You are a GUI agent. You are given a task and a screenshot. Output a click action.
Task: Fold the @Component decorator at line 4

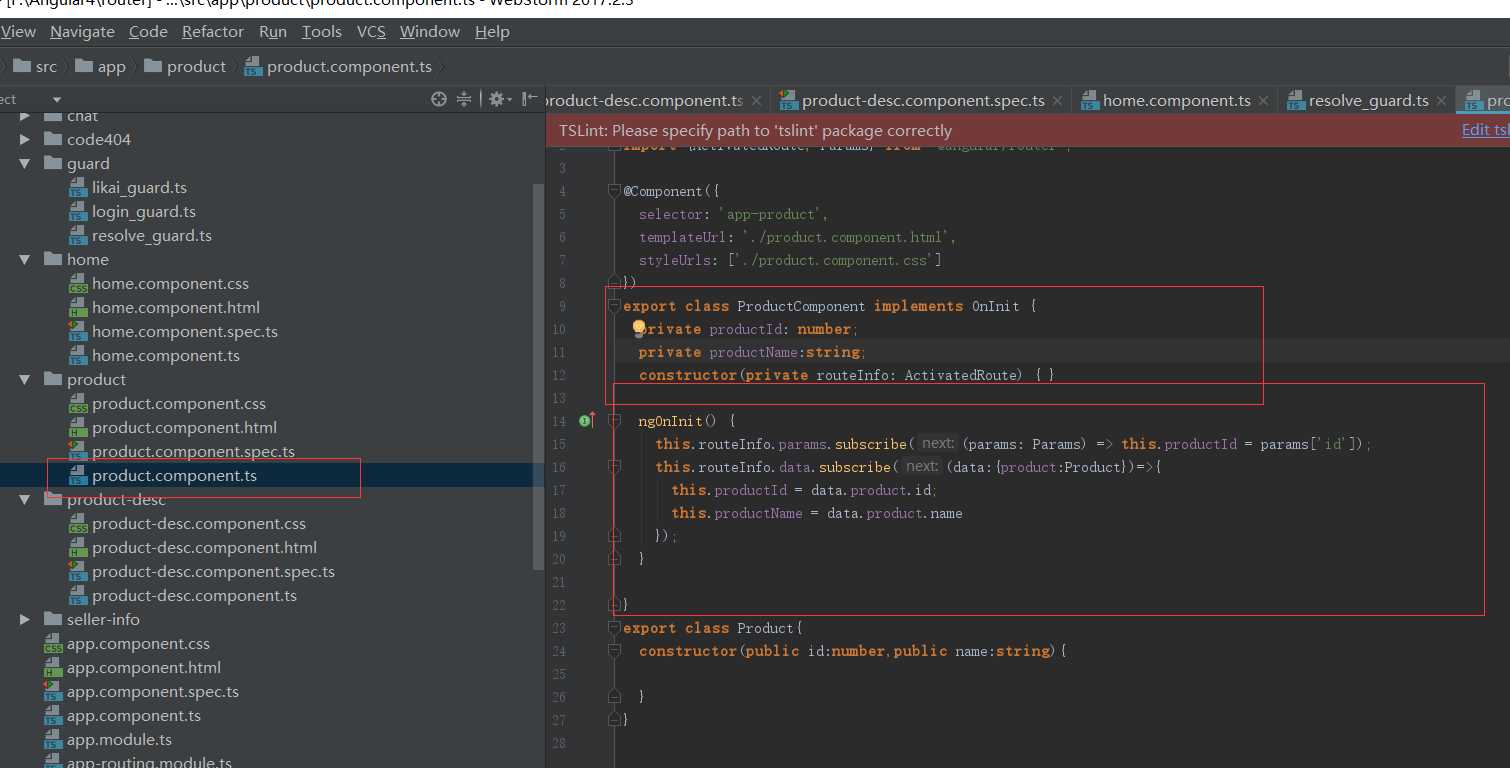(615, 190)
